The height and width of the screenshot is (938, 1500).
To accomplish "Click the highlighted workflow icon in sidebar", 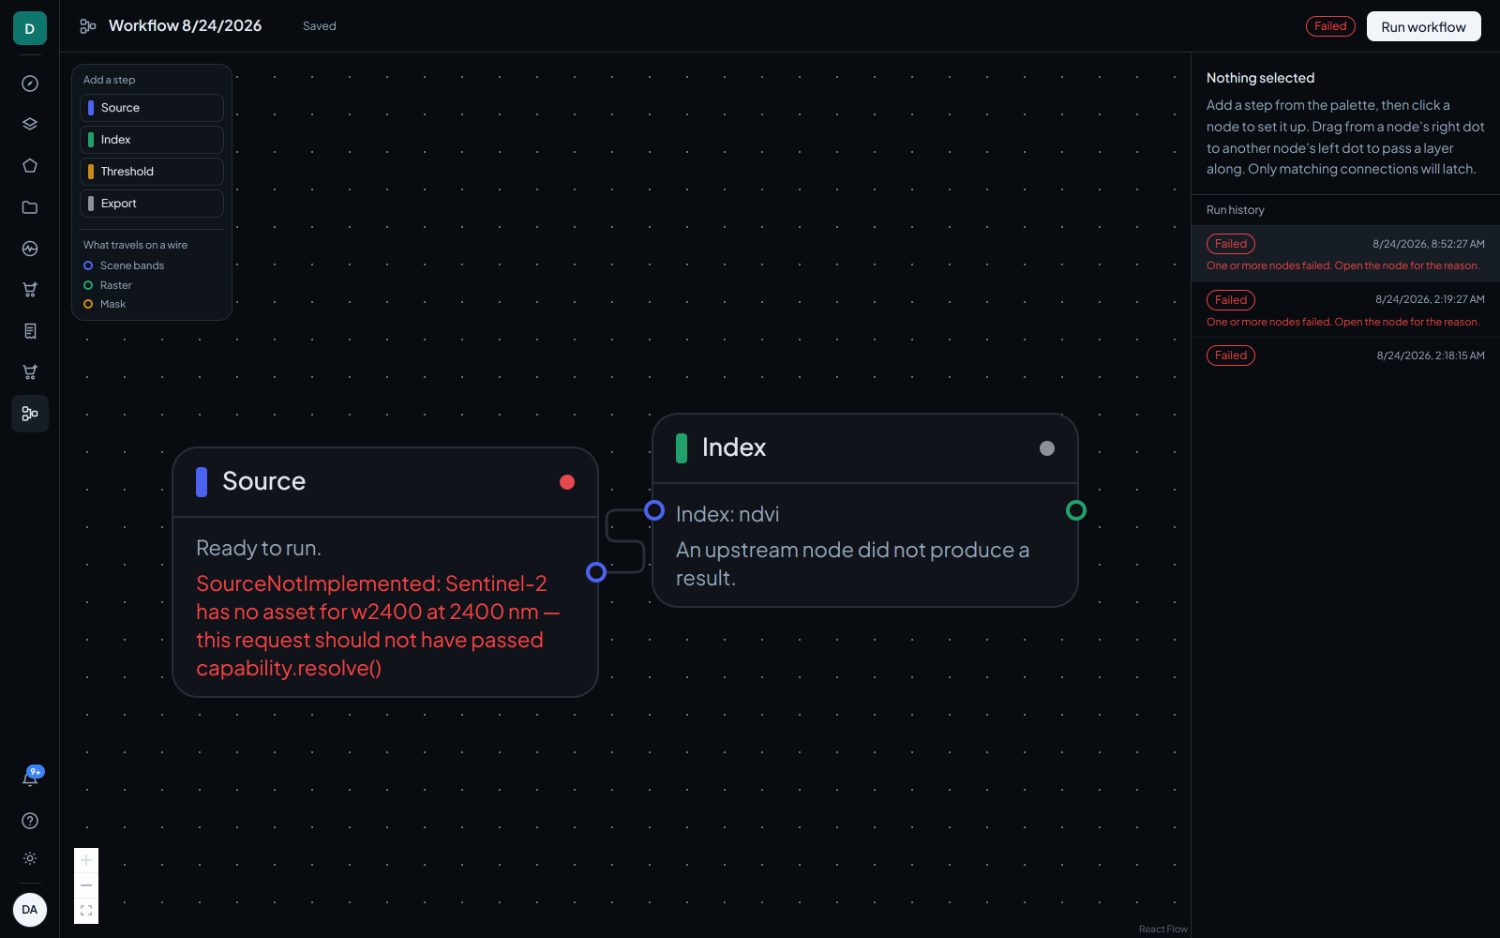I will coord(30,413).
